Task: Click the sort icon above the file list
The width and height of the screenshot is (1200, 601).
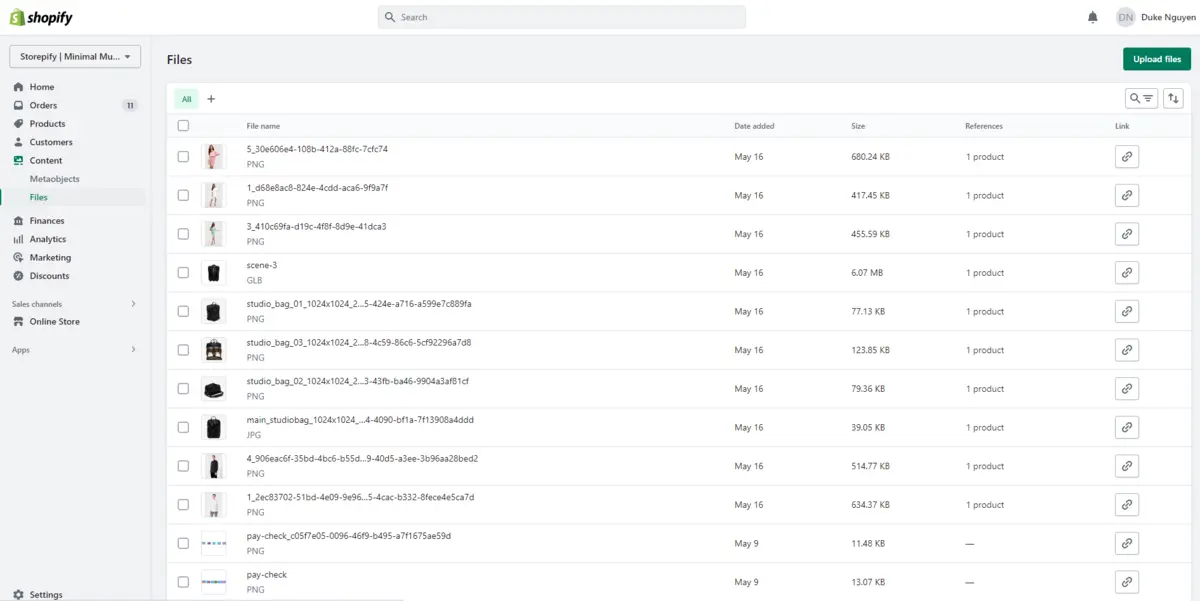Action: click(1173, 98)
